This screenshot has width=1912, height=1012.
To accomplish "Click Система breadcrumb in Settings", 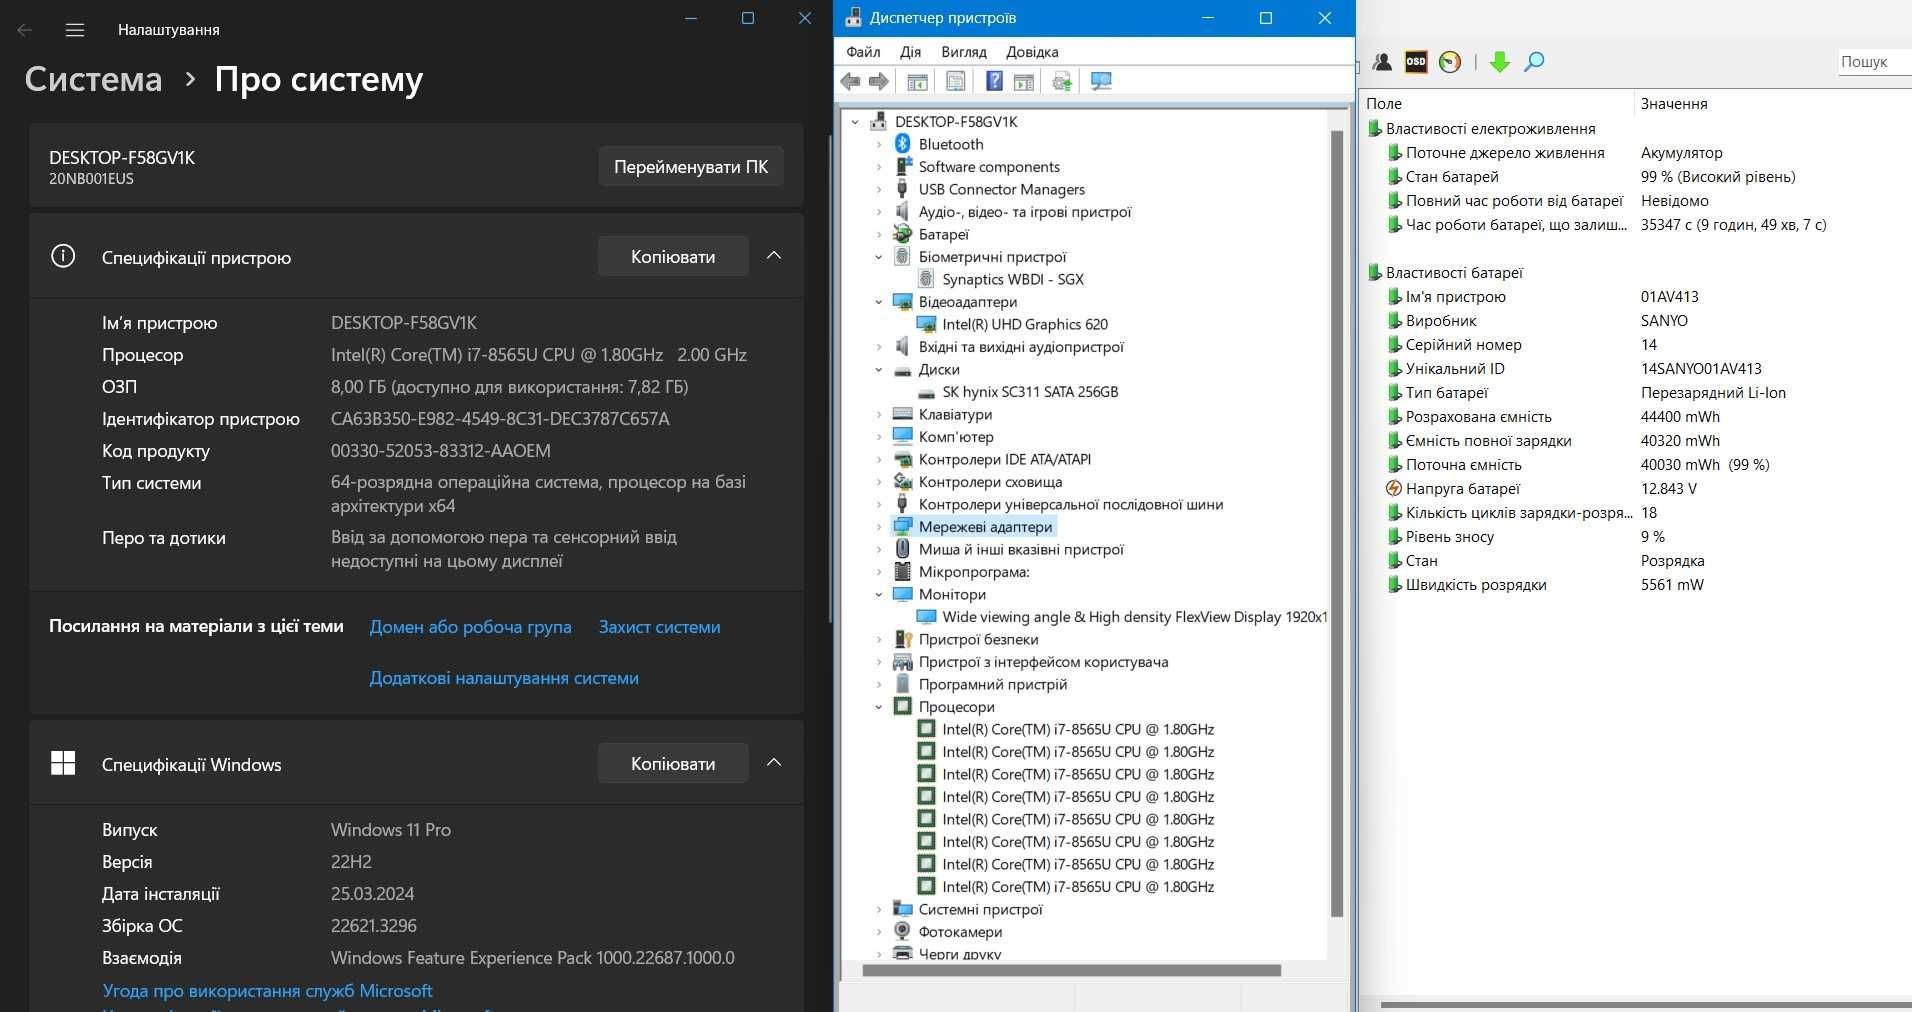I will click(93, 79).
